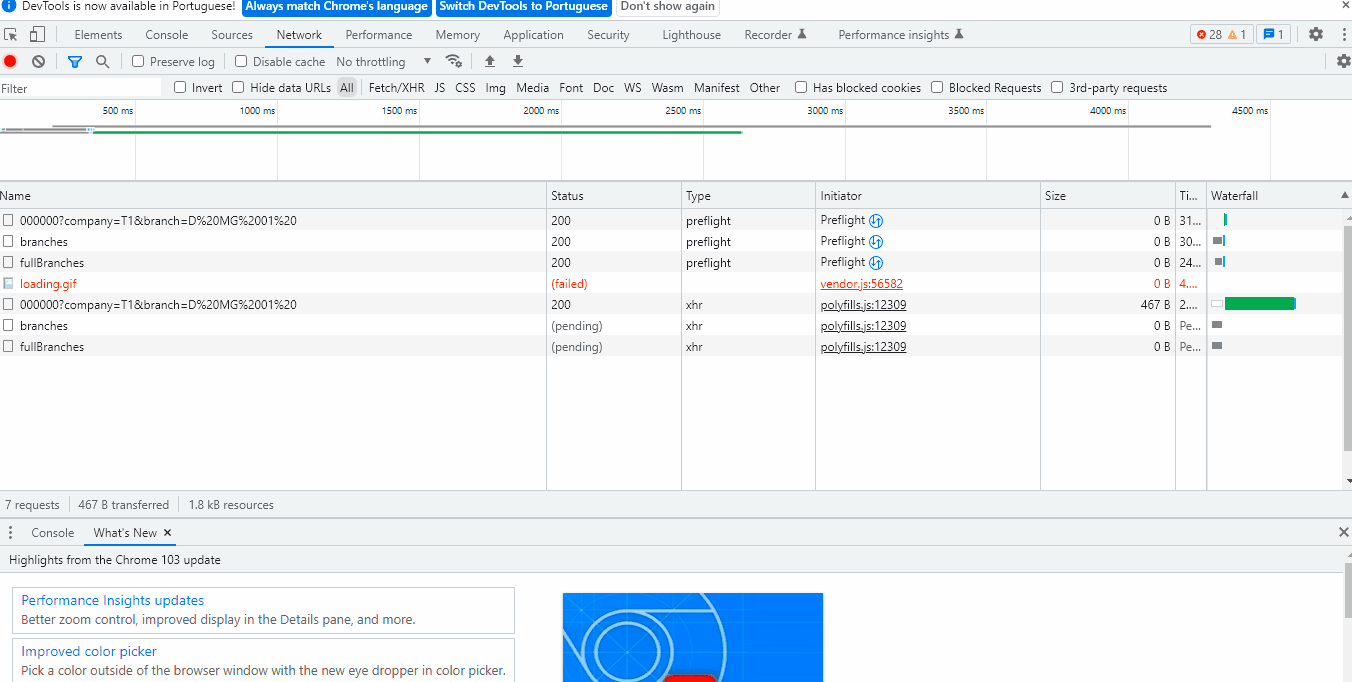Open the No throttling dropdown
The width and height of the screenshot is (1352, 682).
click(384, 61)
